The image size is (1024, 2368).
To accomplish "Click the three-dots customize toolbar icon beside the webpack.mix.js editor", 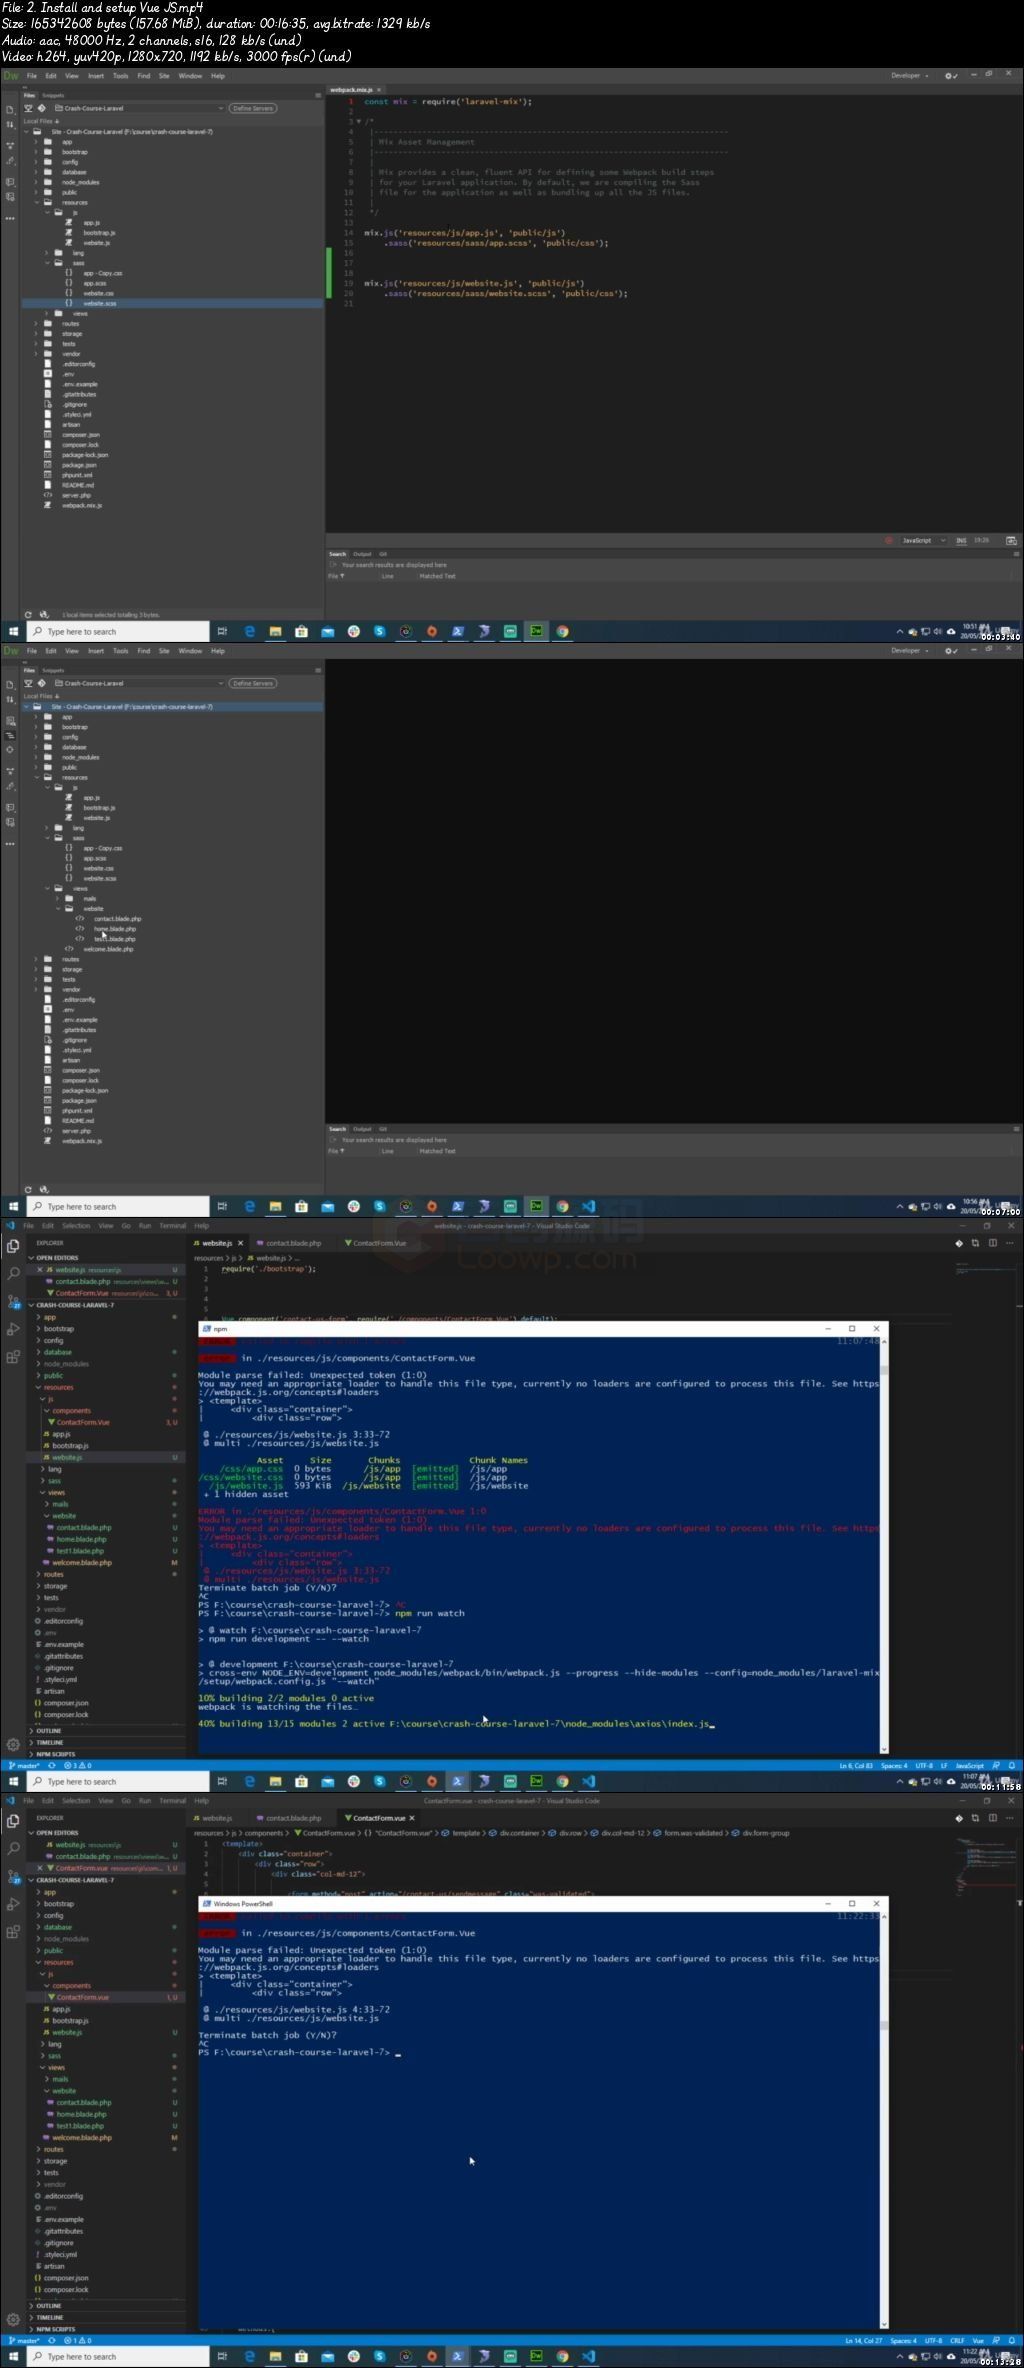I will [x=10, y=219].
